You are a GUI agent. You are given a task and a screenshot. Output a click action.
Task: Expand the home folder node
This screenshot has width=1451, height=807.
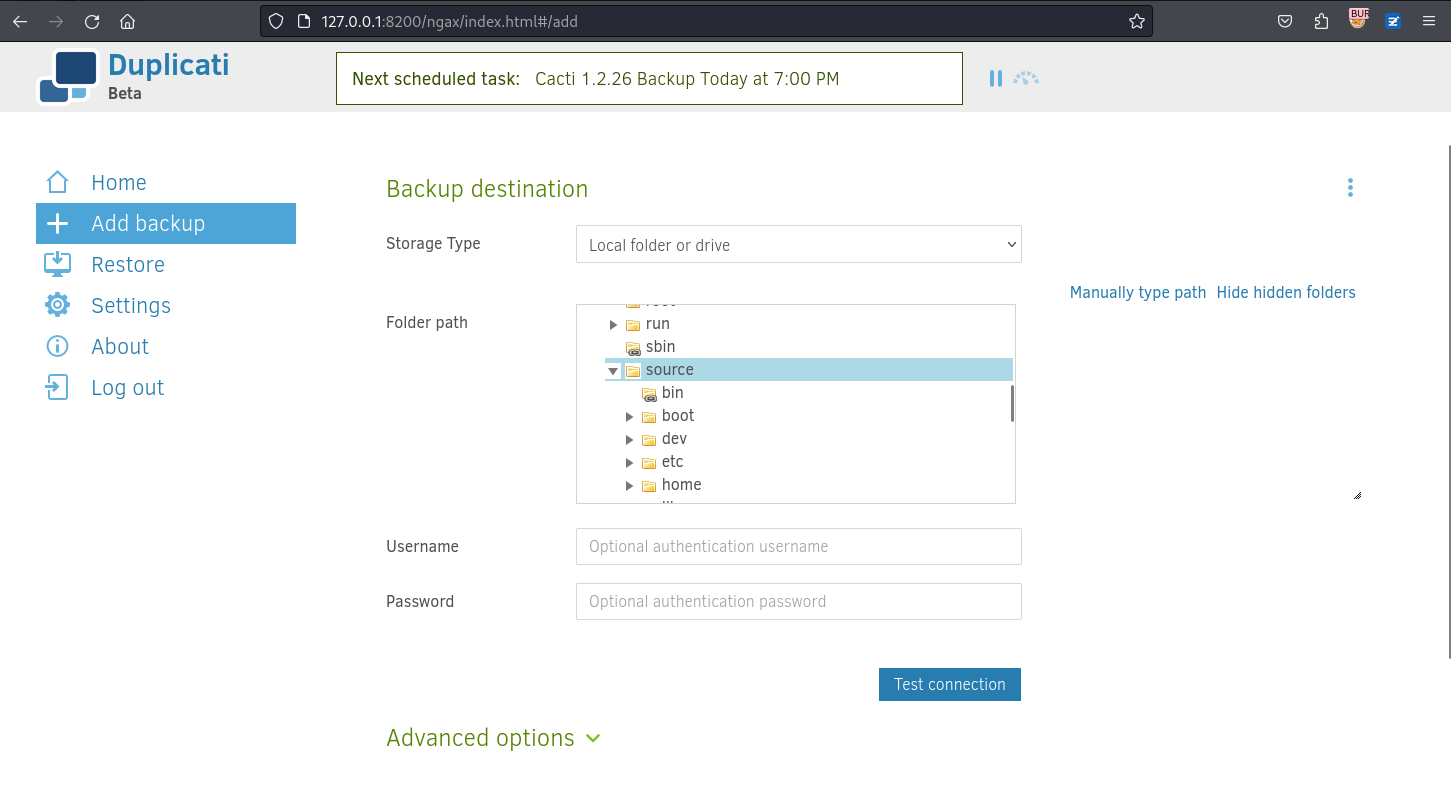[630, 486]
